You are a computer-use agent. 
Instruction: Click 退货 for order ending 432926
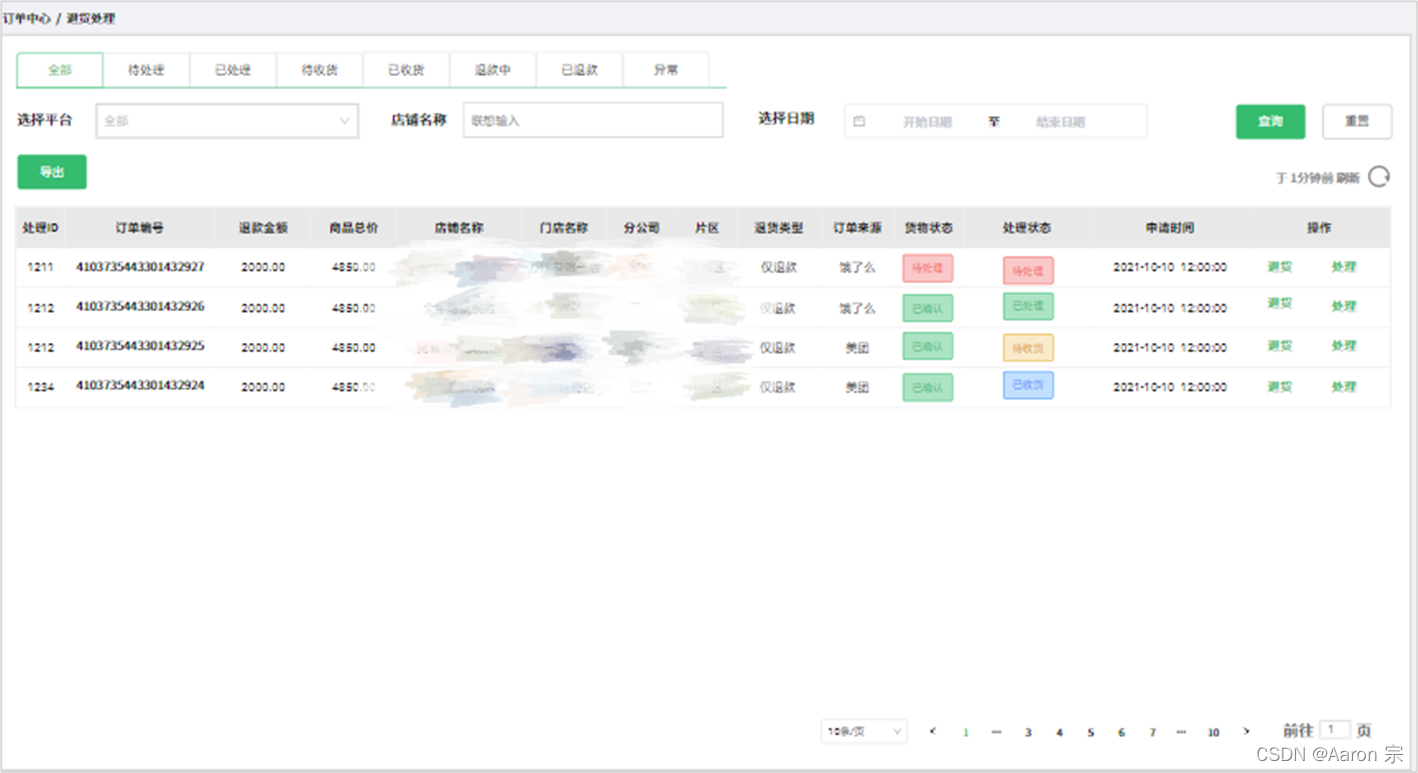coord(1280,304)
